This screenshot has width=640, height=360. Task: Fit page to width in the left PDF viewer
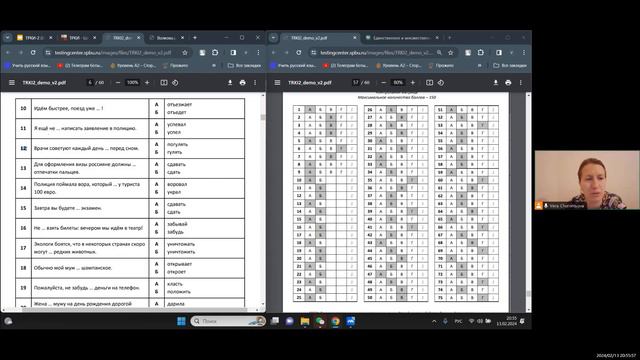[x=164, y=82]
